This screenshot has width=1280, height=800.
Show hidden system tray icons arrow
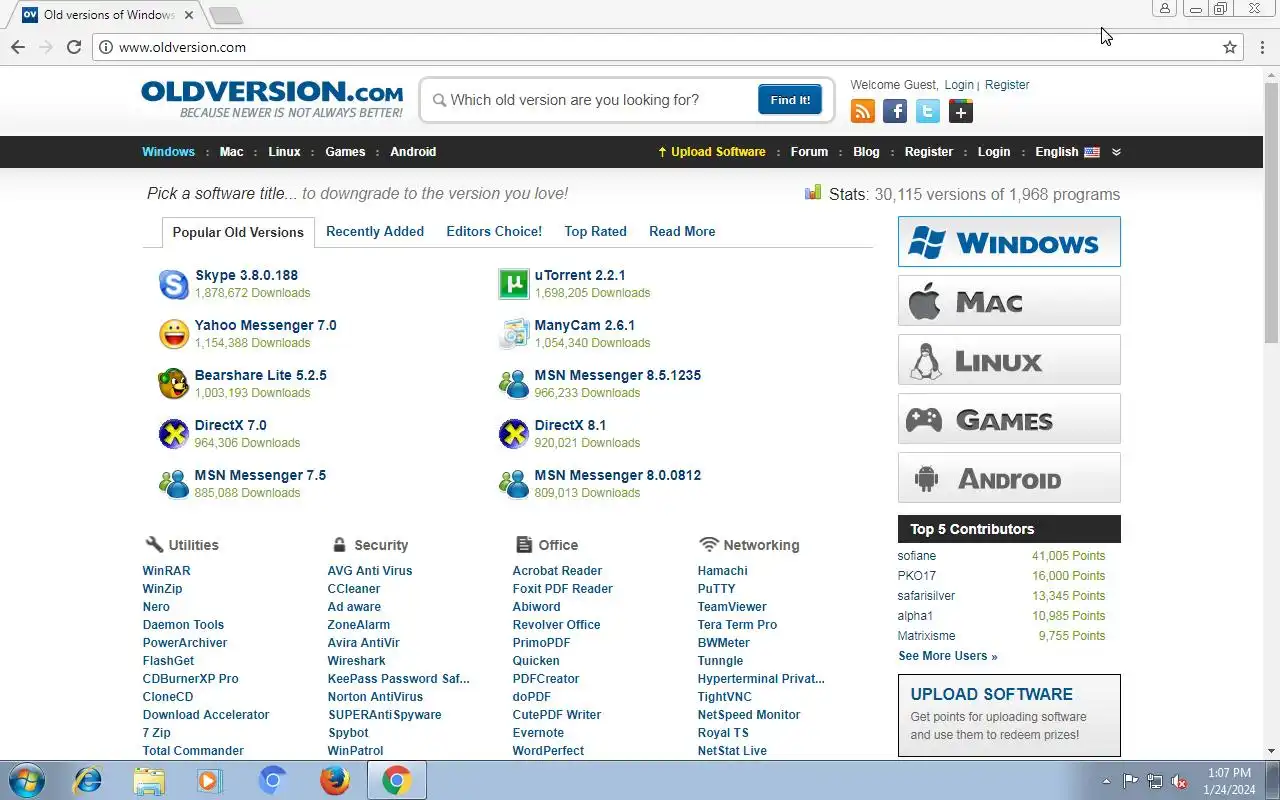pyautogui.click(x=1106, y=781)
